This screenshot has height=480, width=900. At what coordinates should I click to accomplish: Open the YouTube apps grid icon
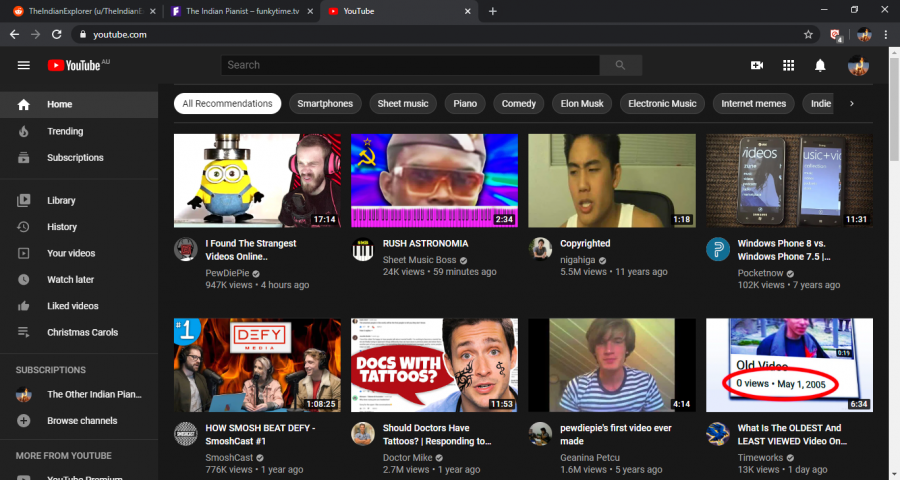pyautogui.click(x=789, y=65)
